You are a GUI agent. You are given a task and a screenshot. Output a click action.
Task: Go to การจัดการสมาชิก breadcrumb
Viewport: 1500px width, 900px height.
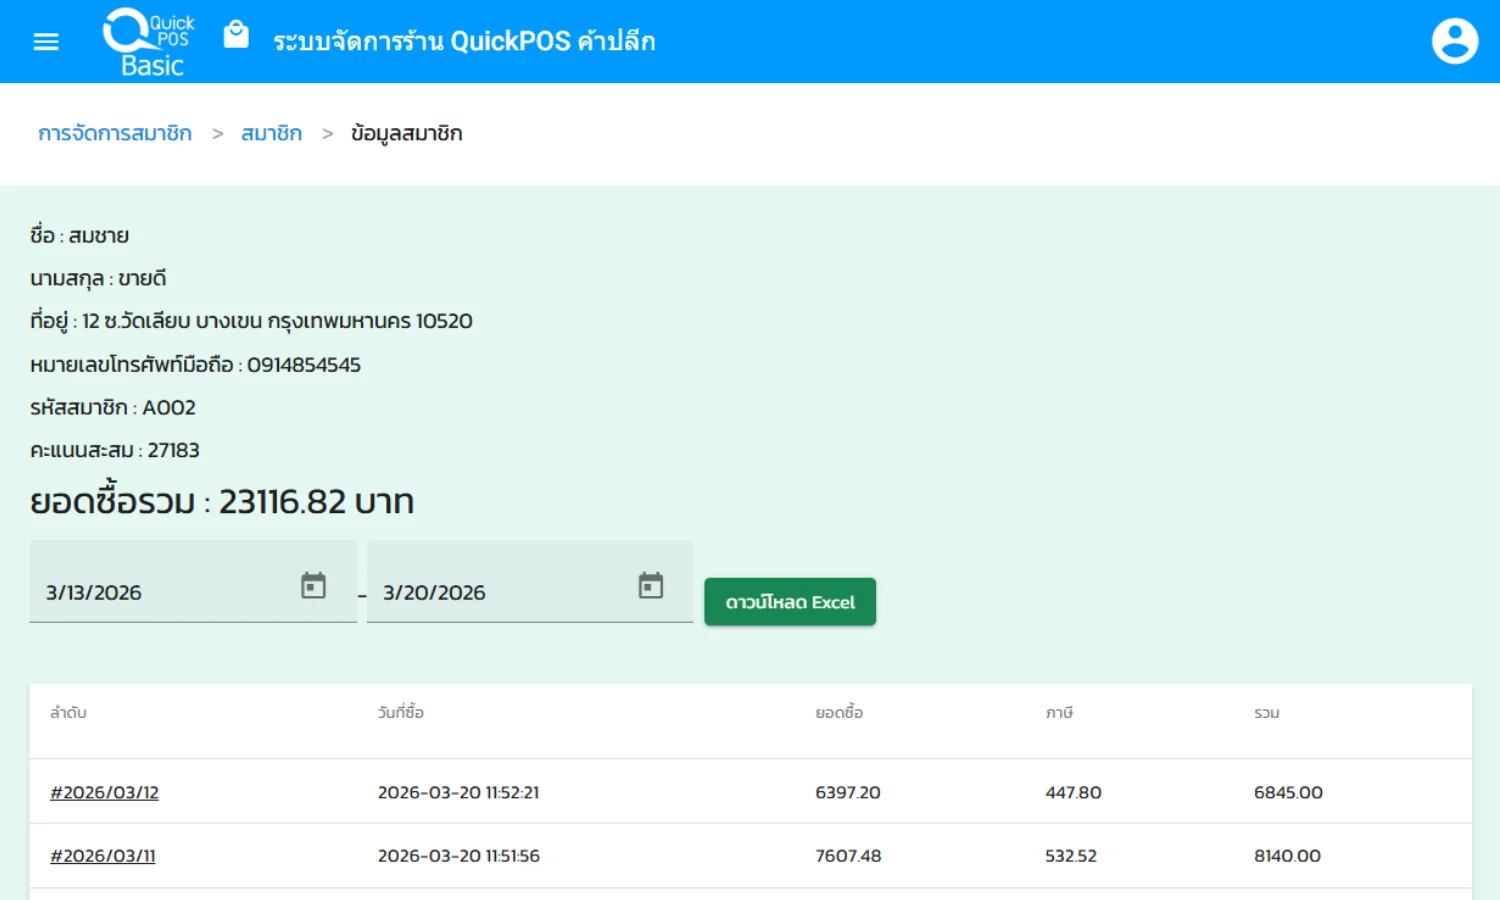(115, 133)
